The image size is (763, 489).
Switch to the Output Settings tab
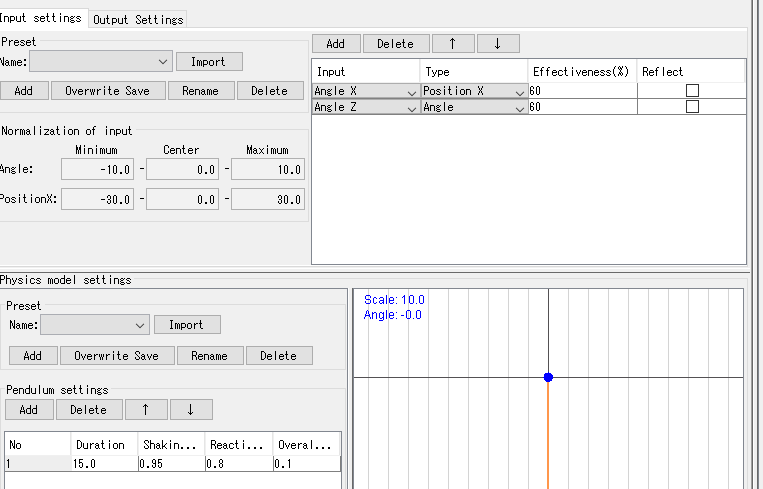tap(138, 19)
